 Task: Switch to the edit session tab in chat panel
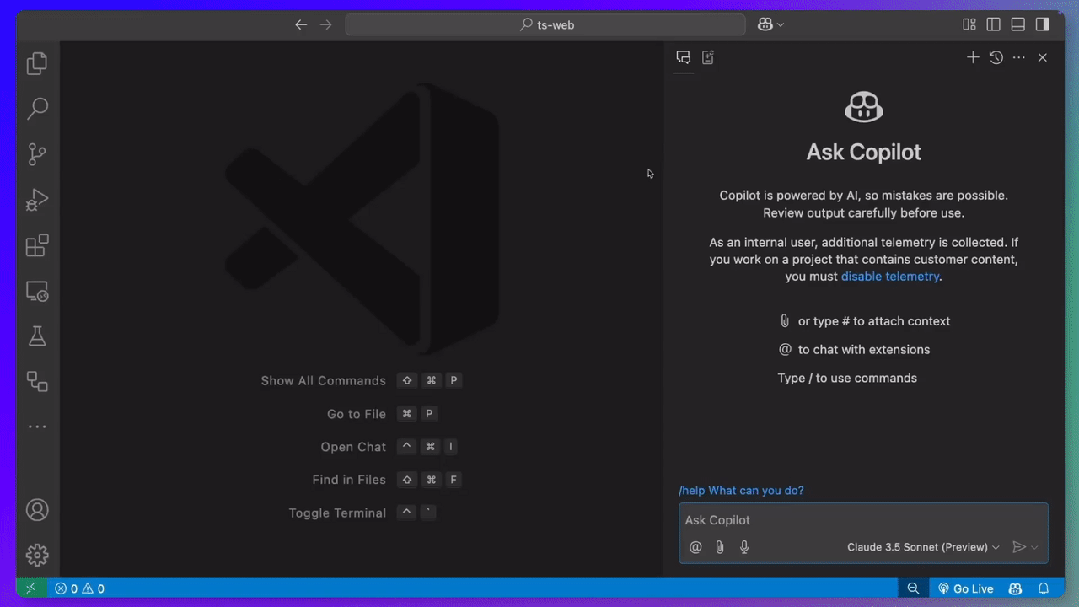(707, 57)
